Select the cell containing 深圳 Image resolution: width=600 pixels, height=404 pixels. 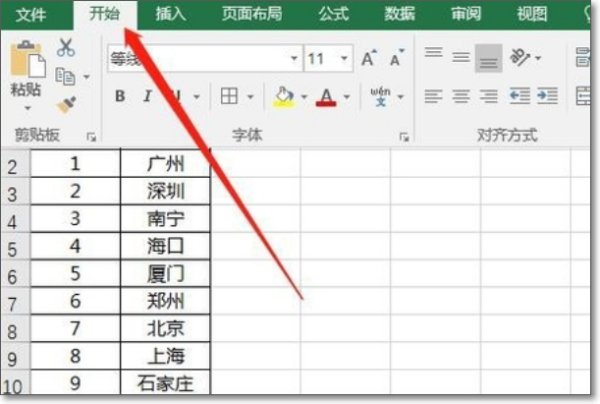pyautogui.click(x=165, y=191)
